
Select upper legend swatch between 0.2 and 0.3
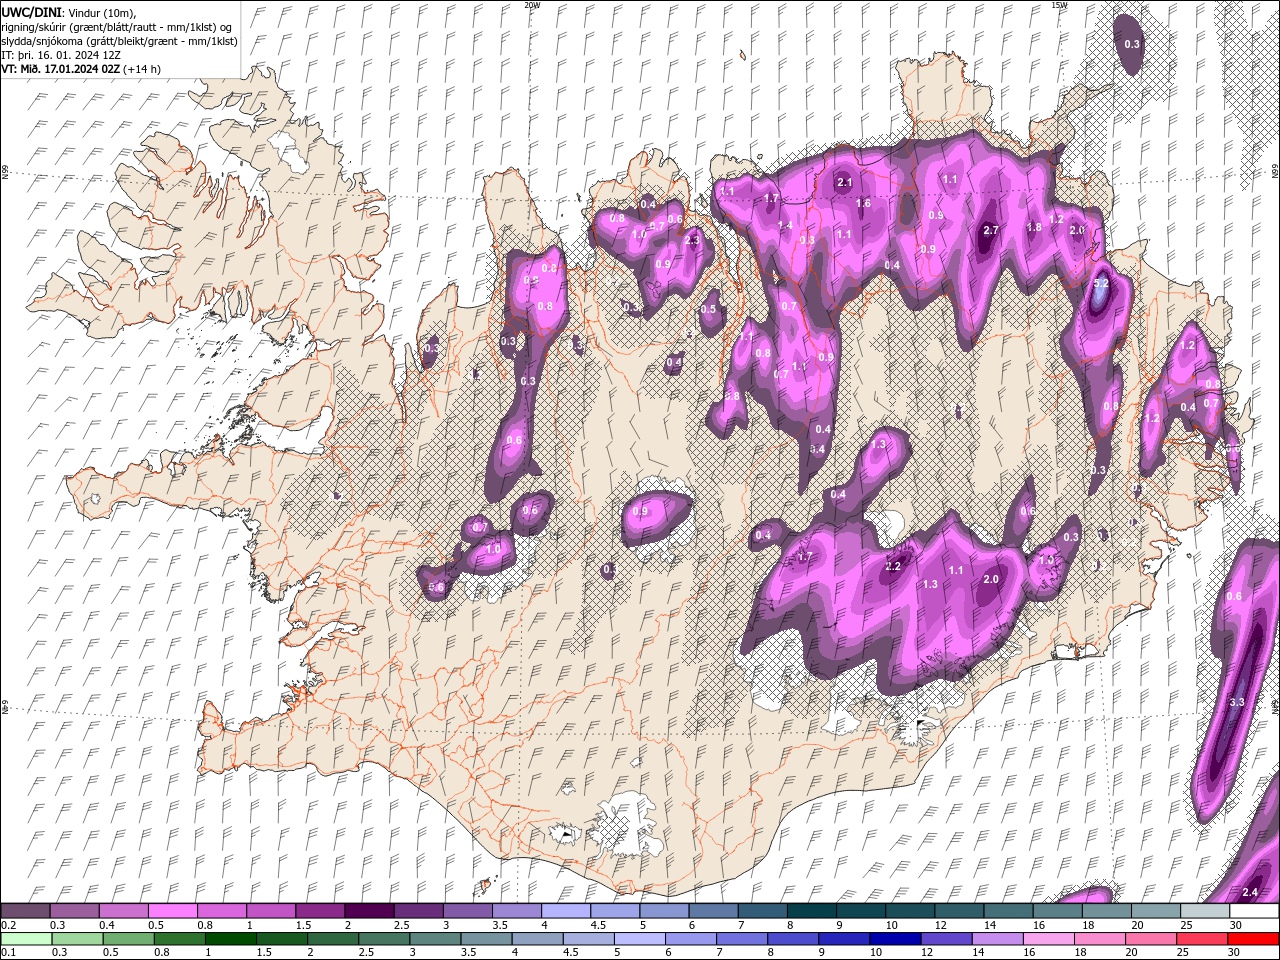tap(25, 911)
